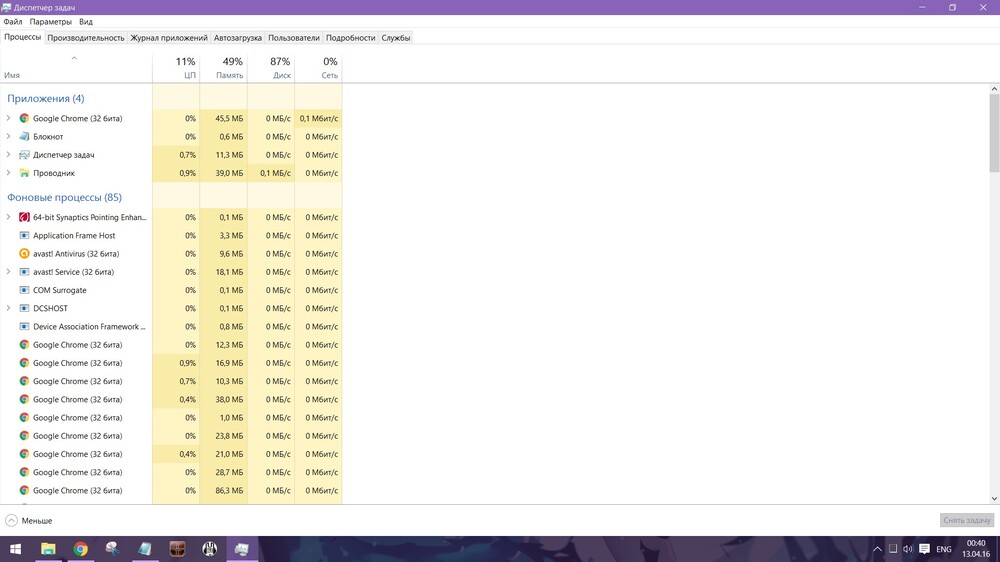Open the Notepad taskbar icon

click(x=145, y=549)
